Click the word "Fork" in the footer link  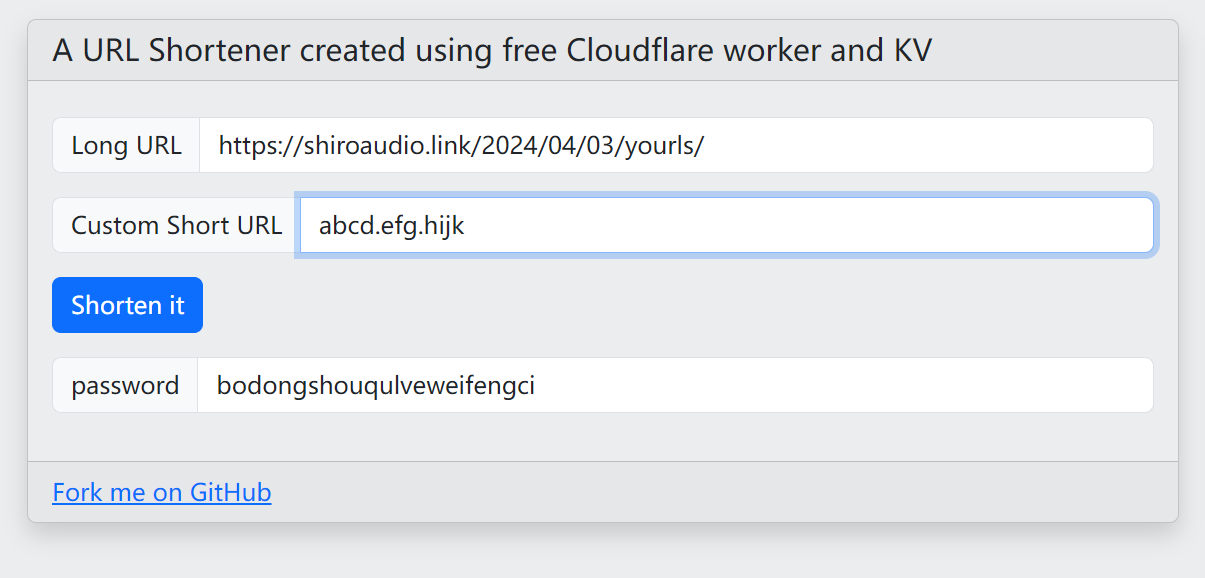pos(73,493)
